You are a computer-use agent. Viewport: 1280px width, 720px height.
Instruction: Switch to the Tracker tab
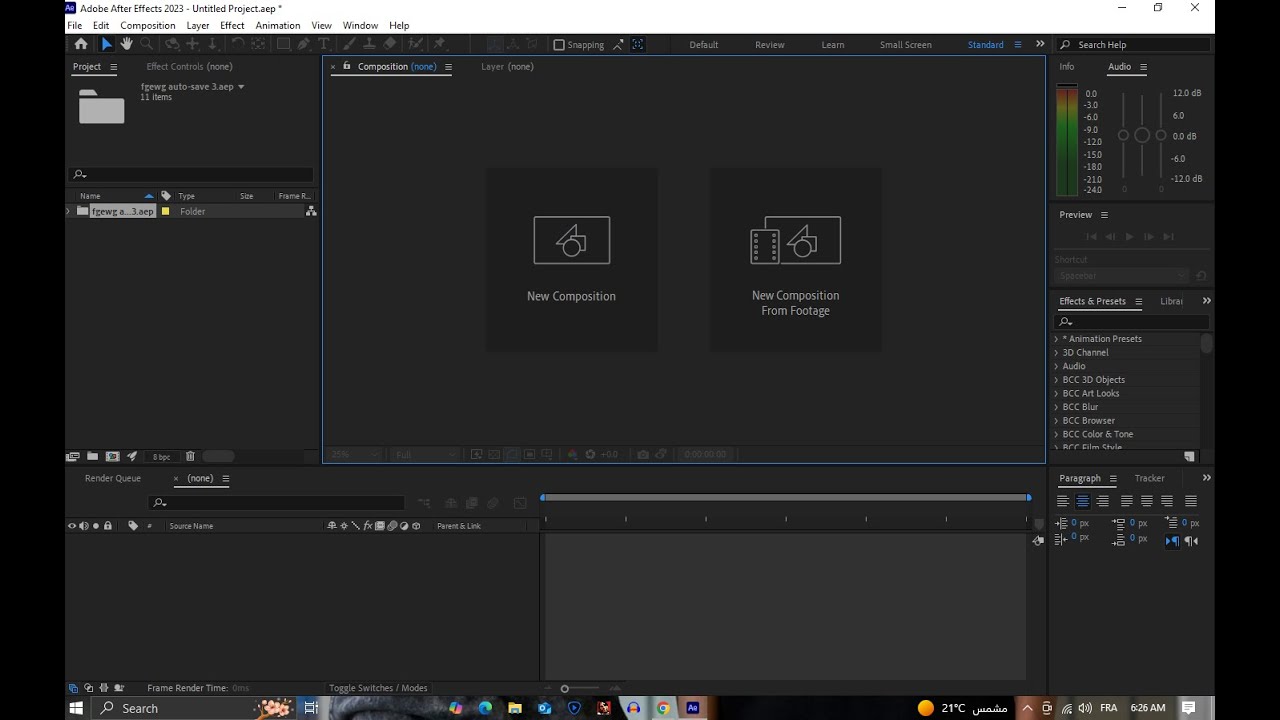pyautogui.click(x=1150, y=479)
